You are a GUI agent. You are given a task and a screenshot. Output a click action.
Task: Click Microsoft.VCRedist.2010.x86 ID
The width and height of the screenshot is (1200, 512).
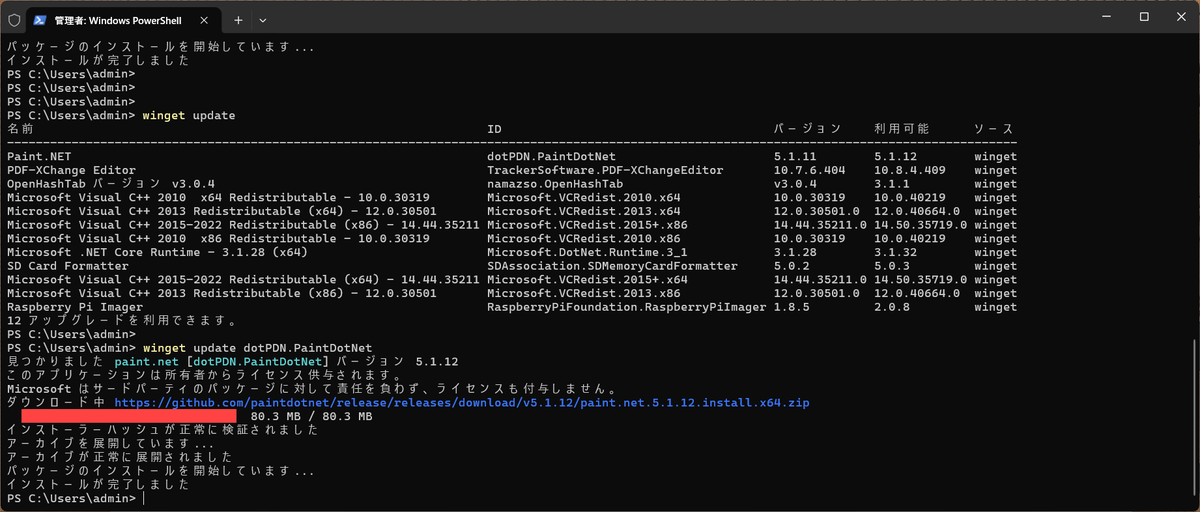[x=584, y=238]
